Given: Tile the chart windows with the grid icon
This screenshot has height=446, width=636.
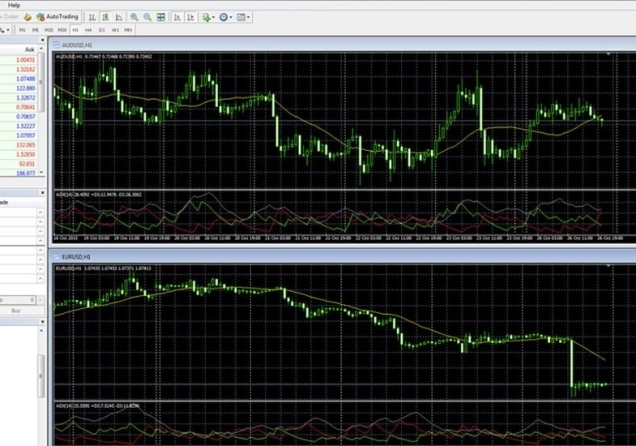Looking at the screenshot, I should tap(161, 17).
